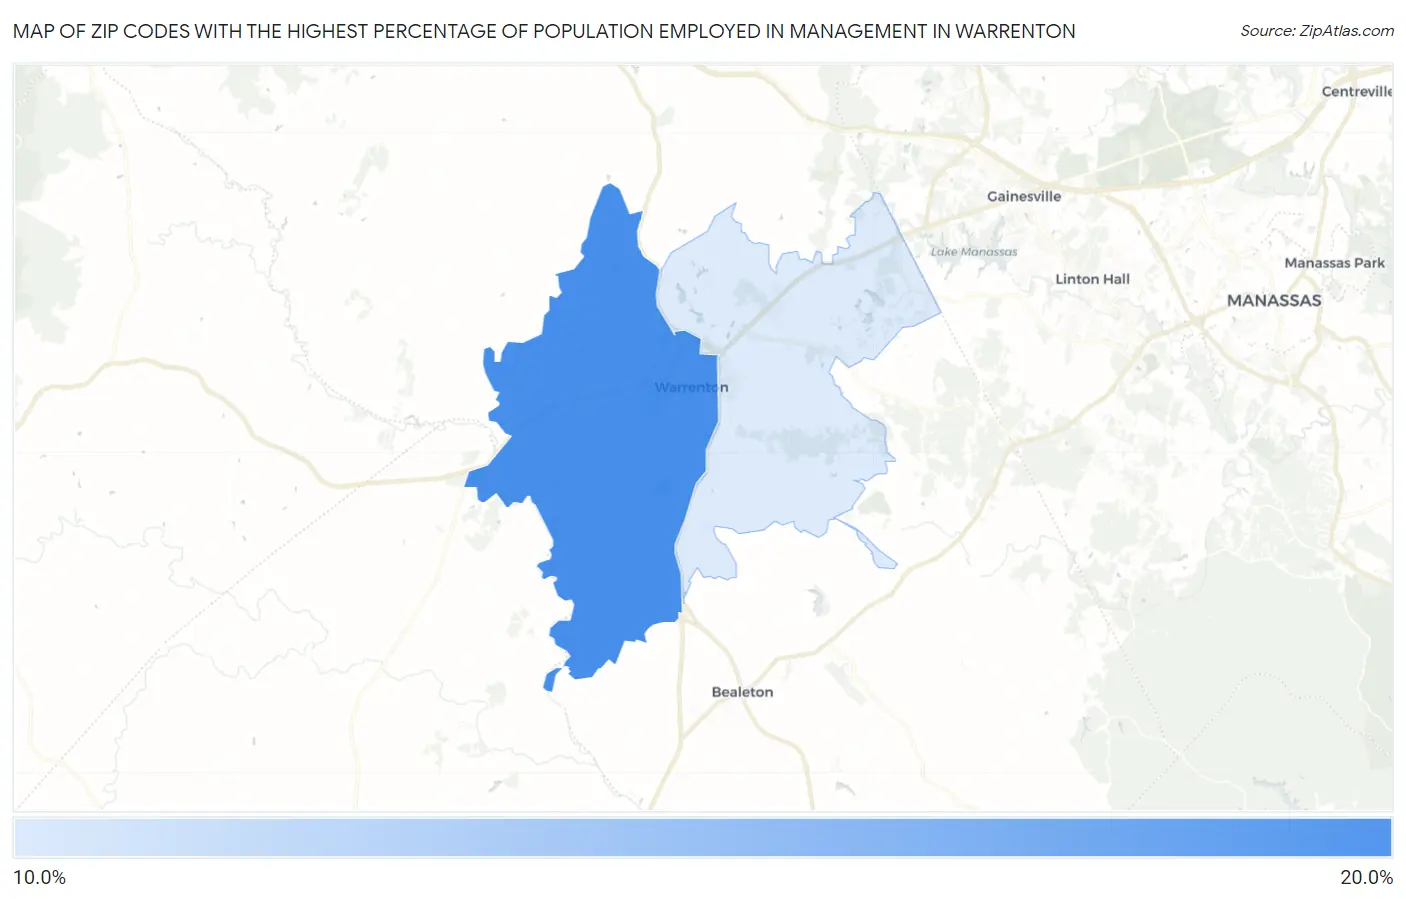Select the Manassas Park label
Viewport: 1406px width, 899px height.
click(x=1334, y=263)
